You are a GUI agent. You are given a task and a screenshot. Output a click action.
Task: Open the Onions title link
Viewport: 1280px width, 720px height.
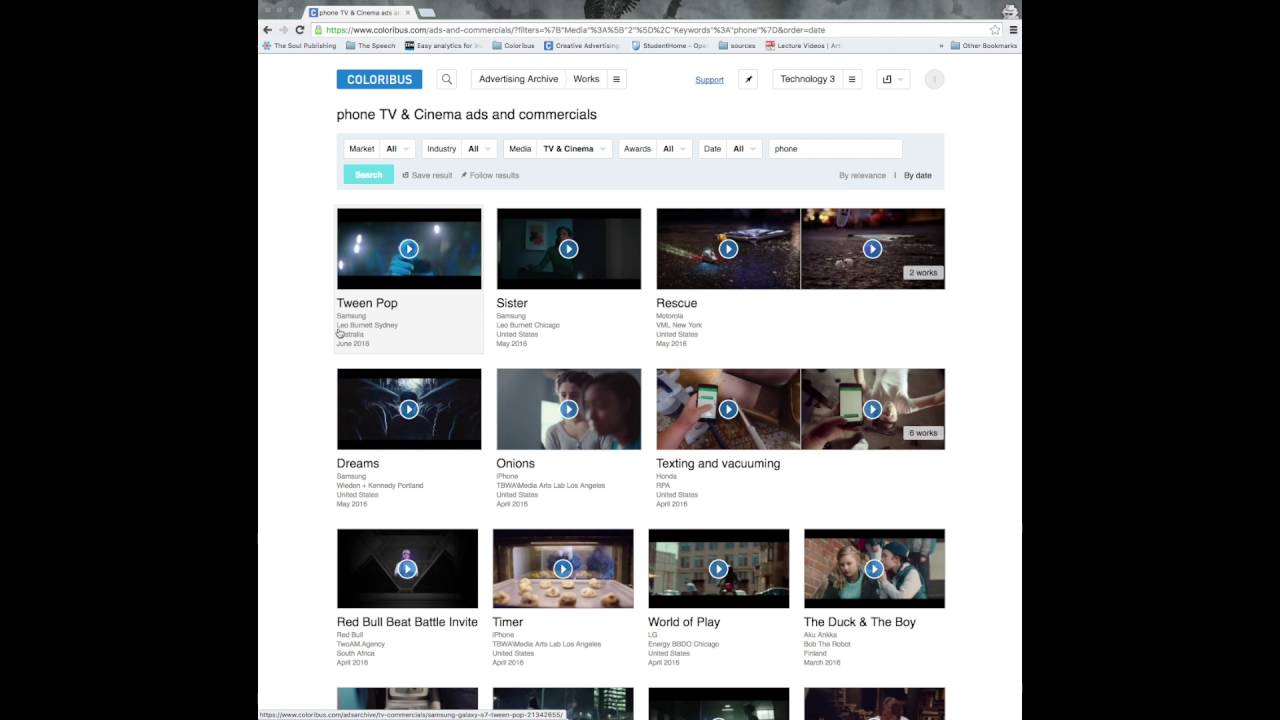[516, 463]
